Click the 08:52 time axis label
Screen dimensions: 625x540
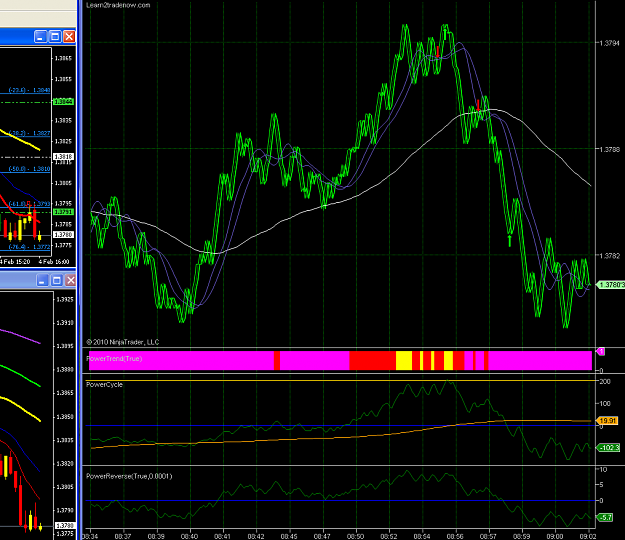[389, 536]
